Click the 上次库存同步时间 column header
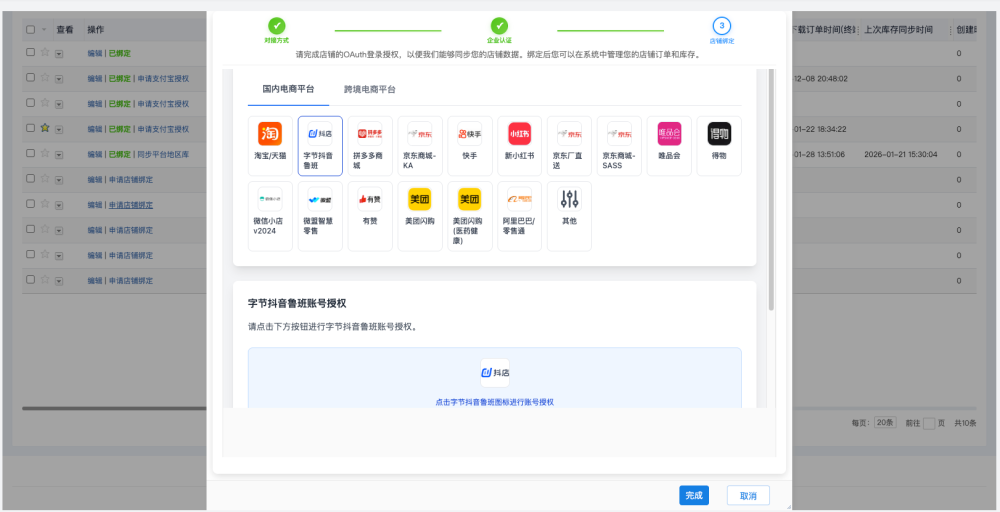 point(898,29)
